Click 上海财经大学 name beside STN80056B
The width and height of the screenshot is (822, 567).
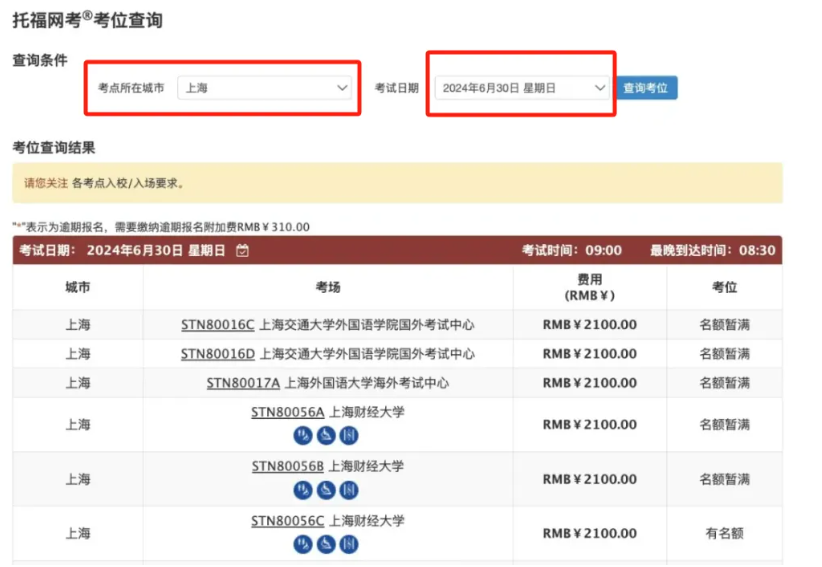pos(366,466)
